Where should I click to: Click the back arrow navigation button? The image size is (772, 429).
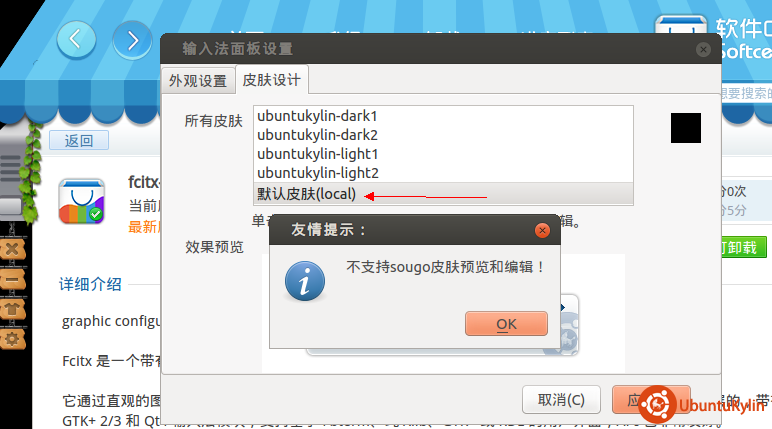pyautogui.click(x=76, y=40)
